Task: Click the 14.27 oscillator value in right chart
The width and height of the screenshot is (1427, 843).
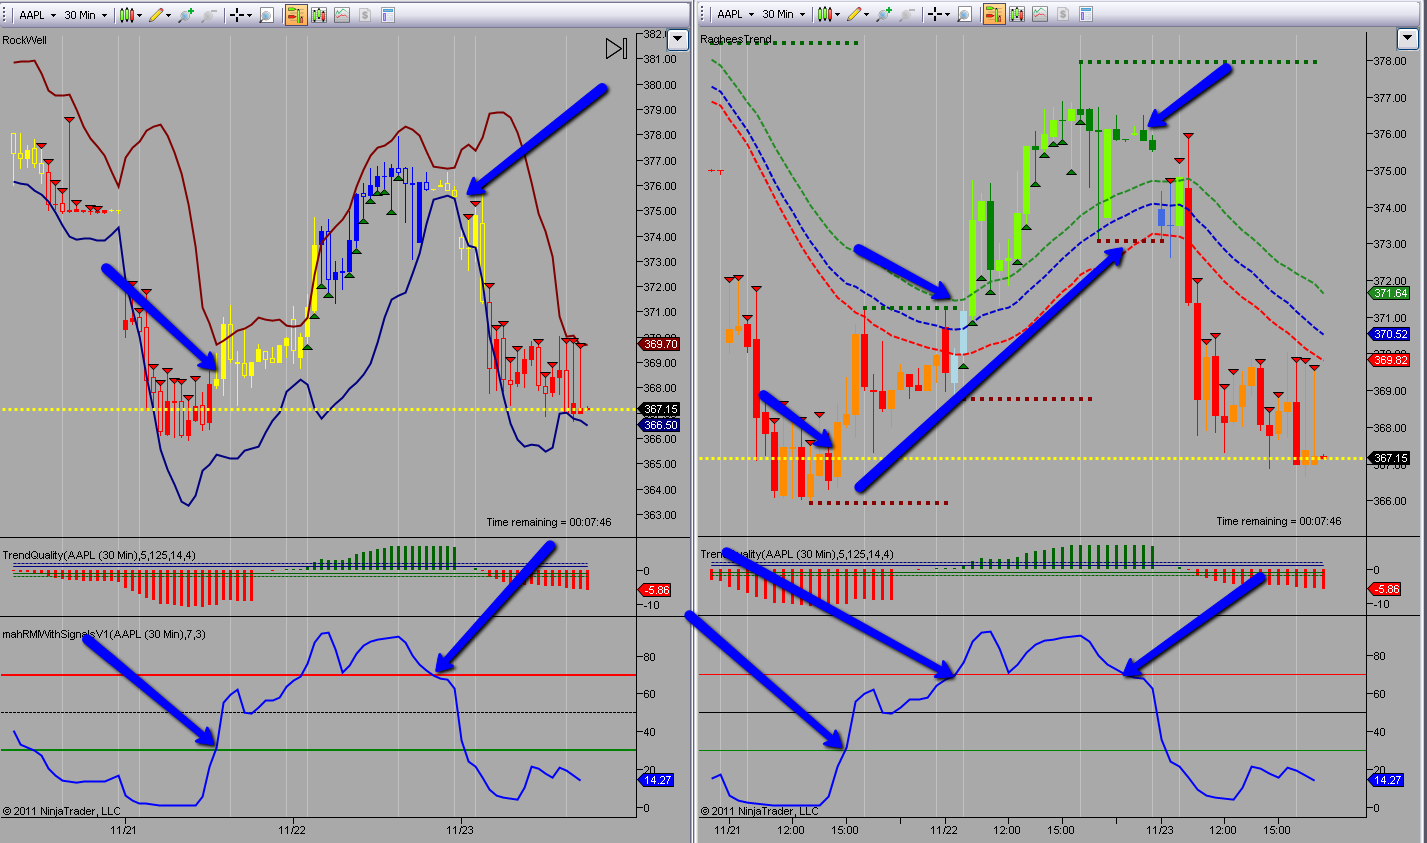Action: coord(1385,780)
